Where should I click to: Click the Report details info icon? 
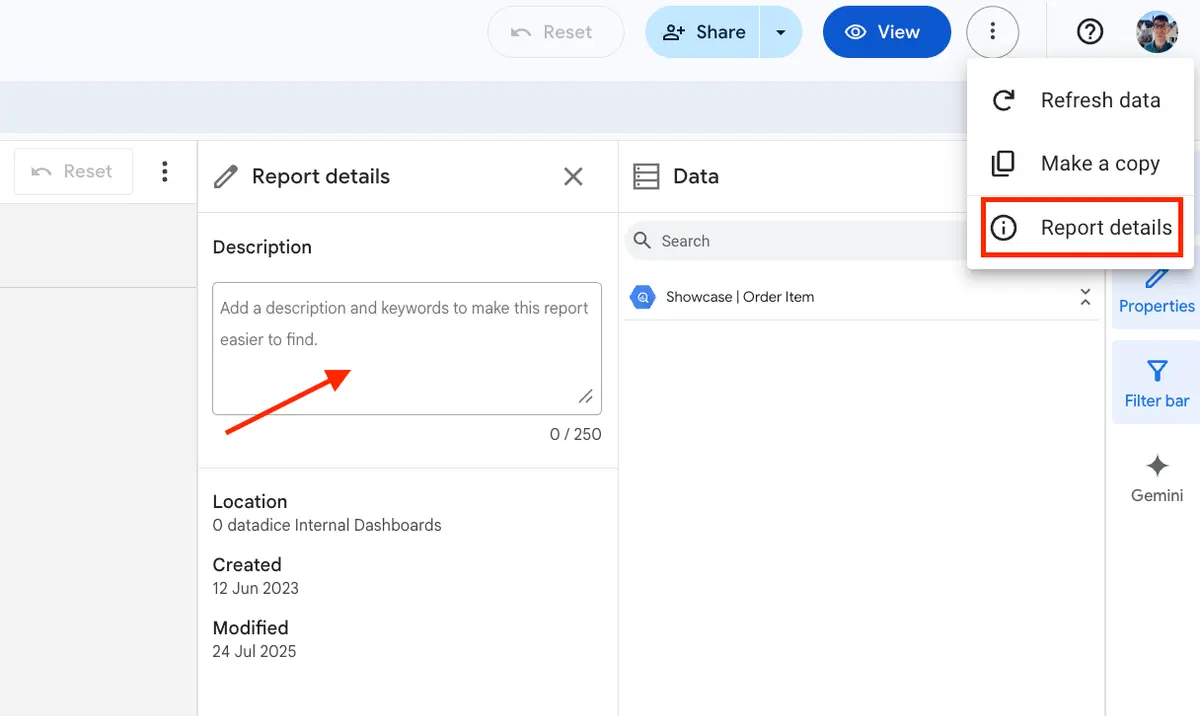click(1003, 228)
